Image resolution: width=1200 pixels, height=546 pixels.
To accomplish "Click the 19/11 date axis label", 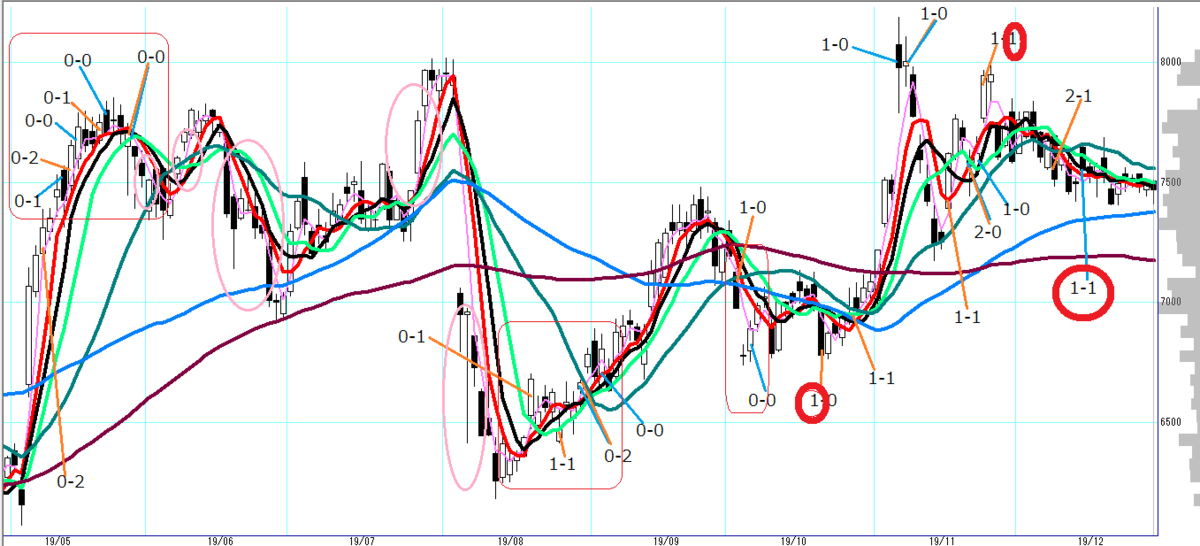I will (940, 541).
